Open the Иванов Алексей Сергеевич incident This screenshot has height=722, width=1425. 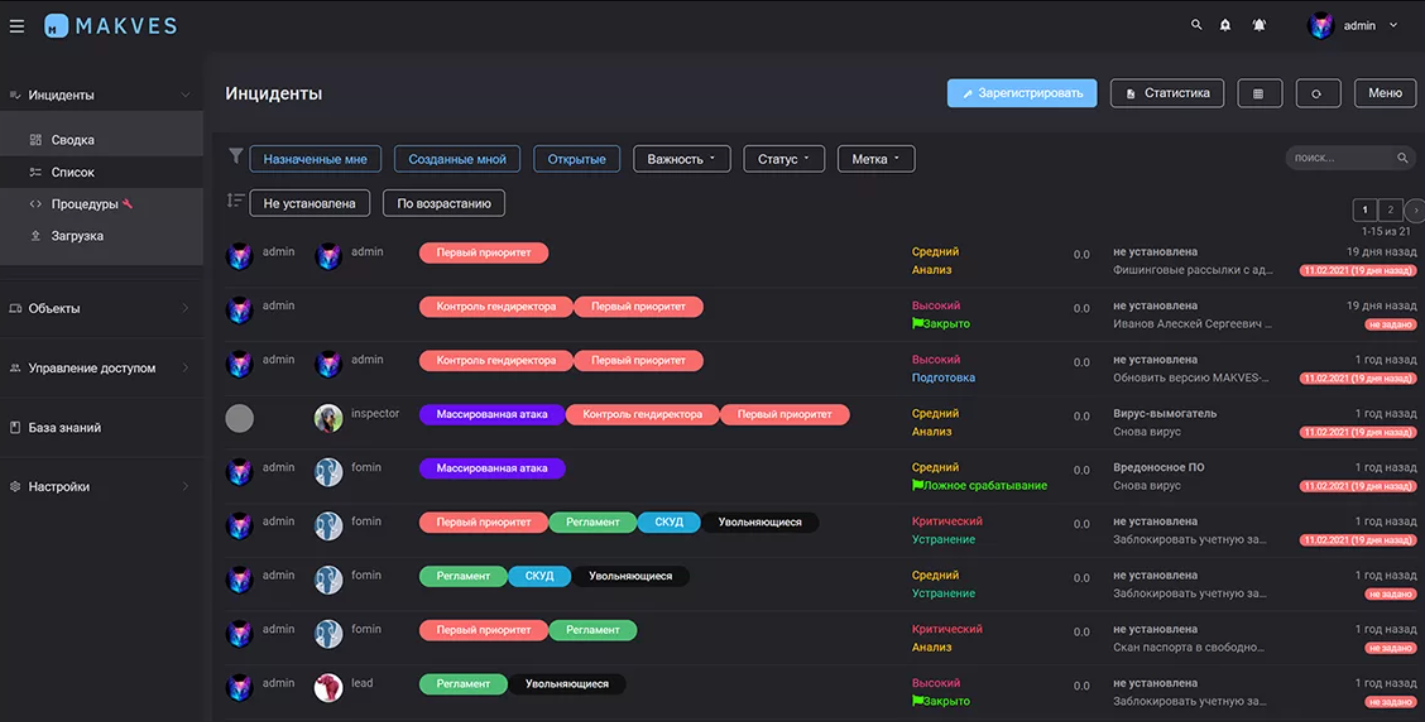1193,324
